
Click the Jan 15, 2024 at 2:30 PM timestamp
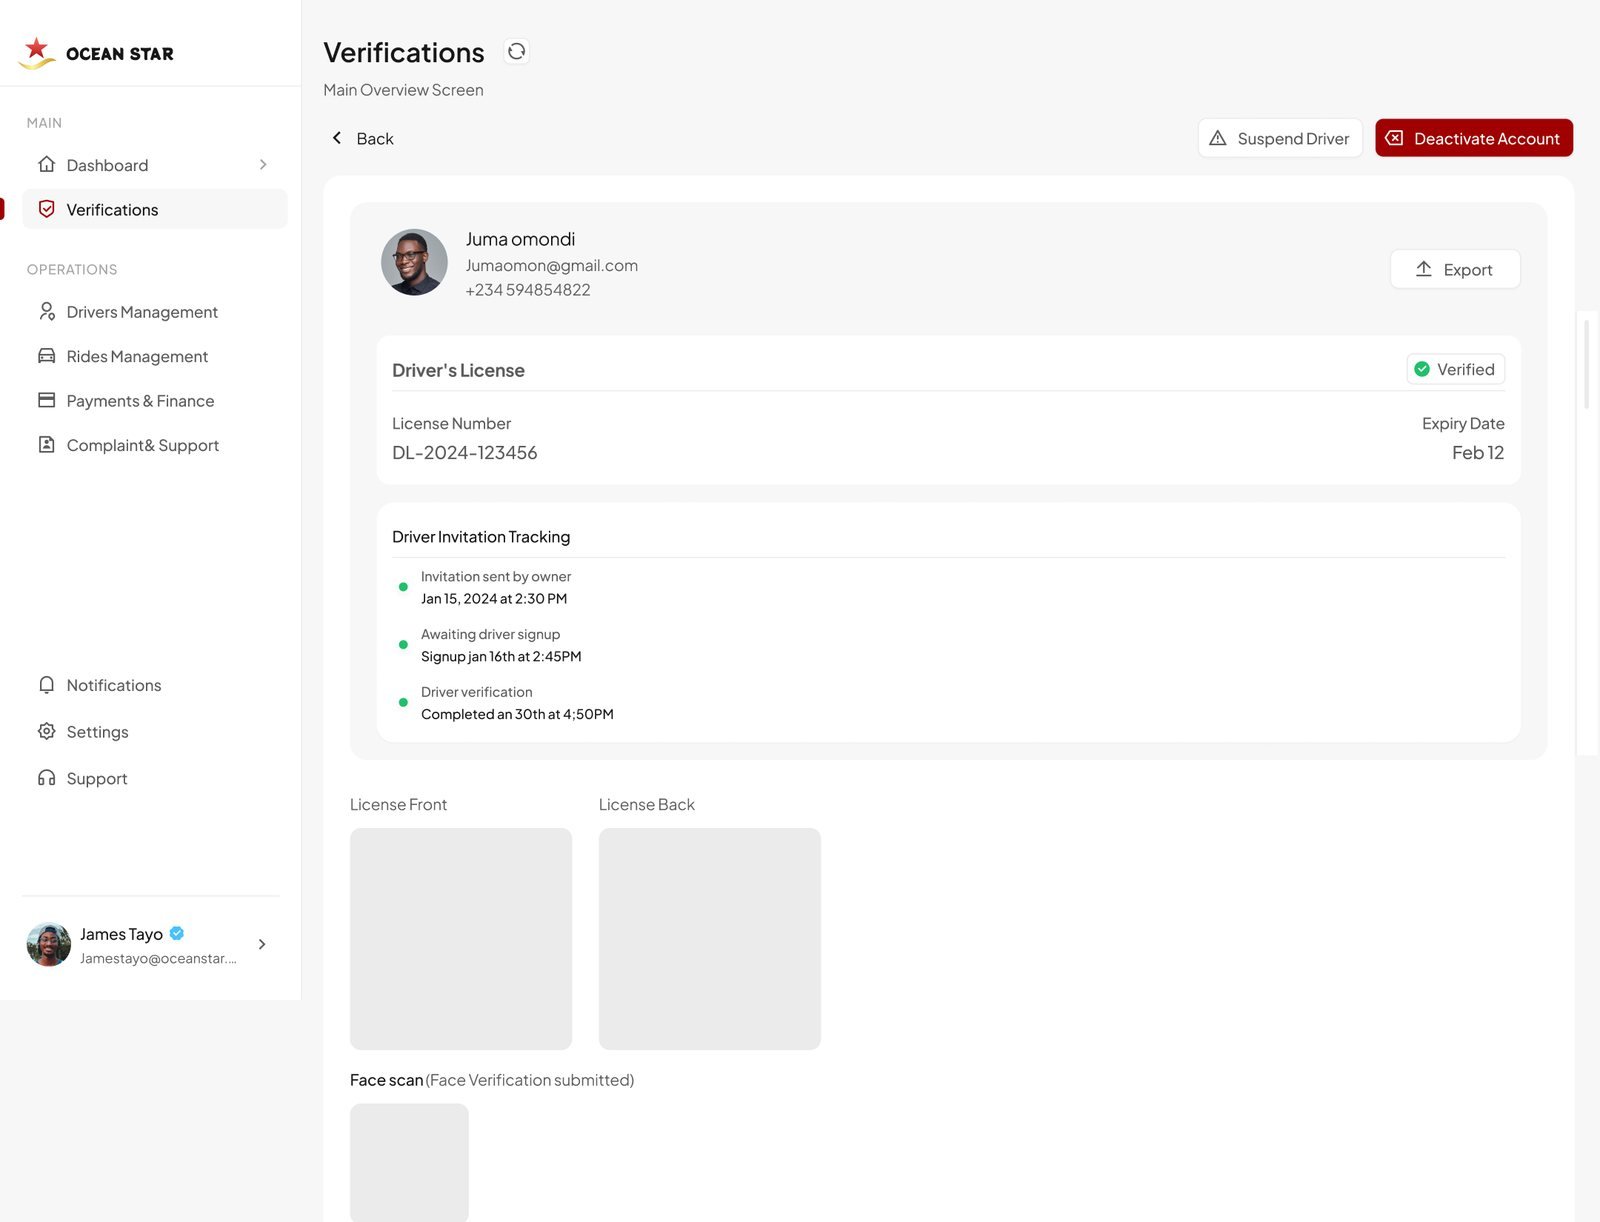pos(494,599)
